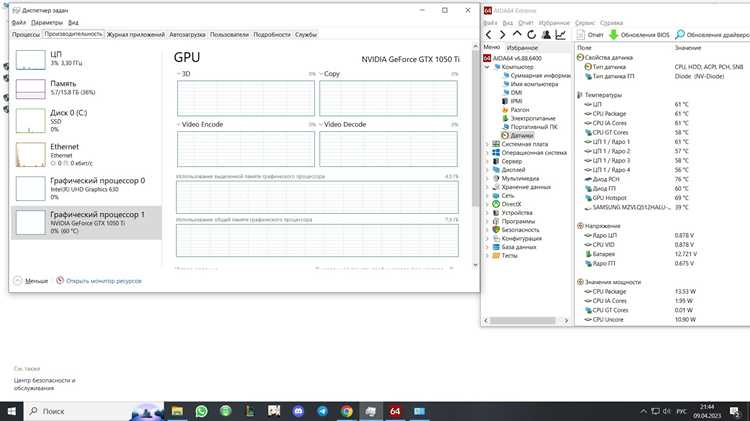
Task: Open Discord from the taskbar
Action: click(x=298, y=411)
